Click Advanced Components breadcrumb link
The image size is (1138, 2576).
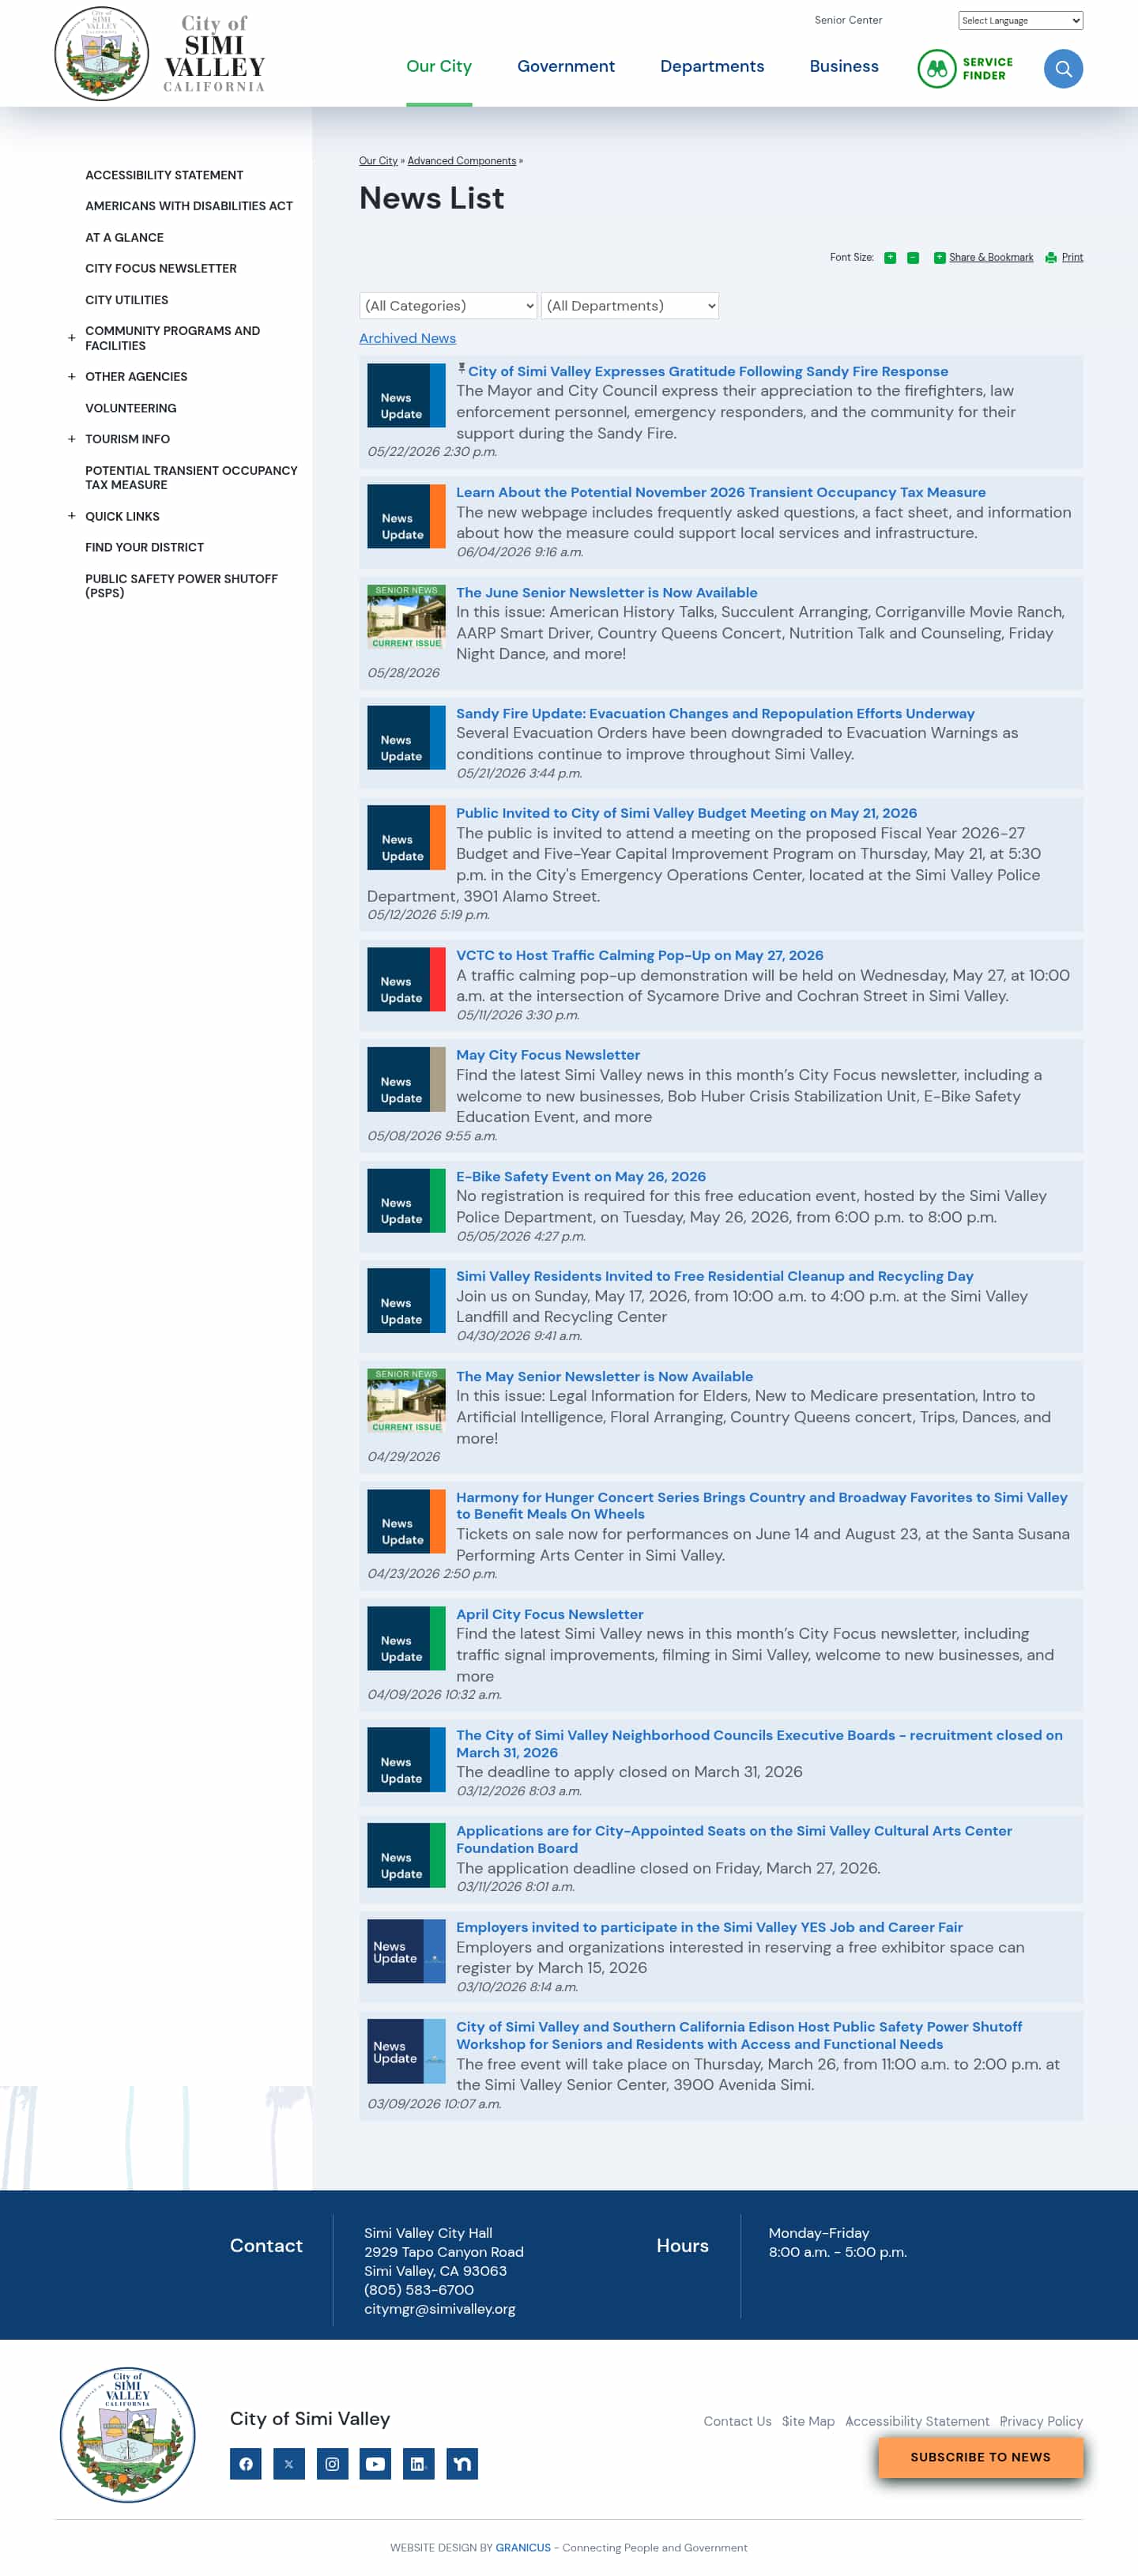[462, 161]
